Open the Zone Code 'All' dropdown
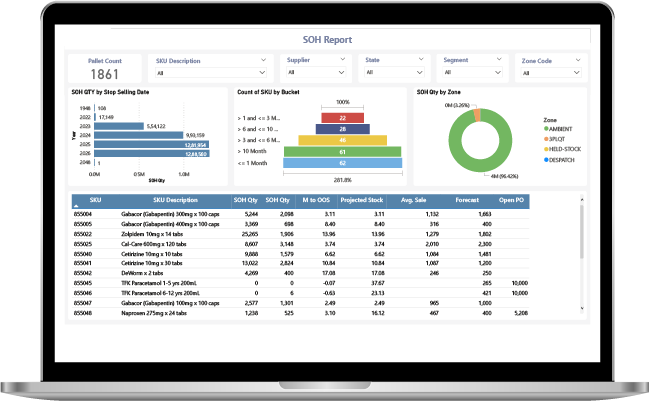This screenshot has width=649, height=401. click(x=551, y=73)
